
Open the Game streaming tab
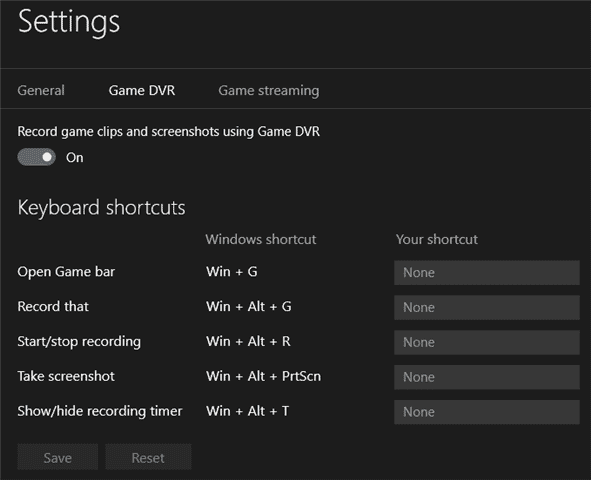coord(269,91)
